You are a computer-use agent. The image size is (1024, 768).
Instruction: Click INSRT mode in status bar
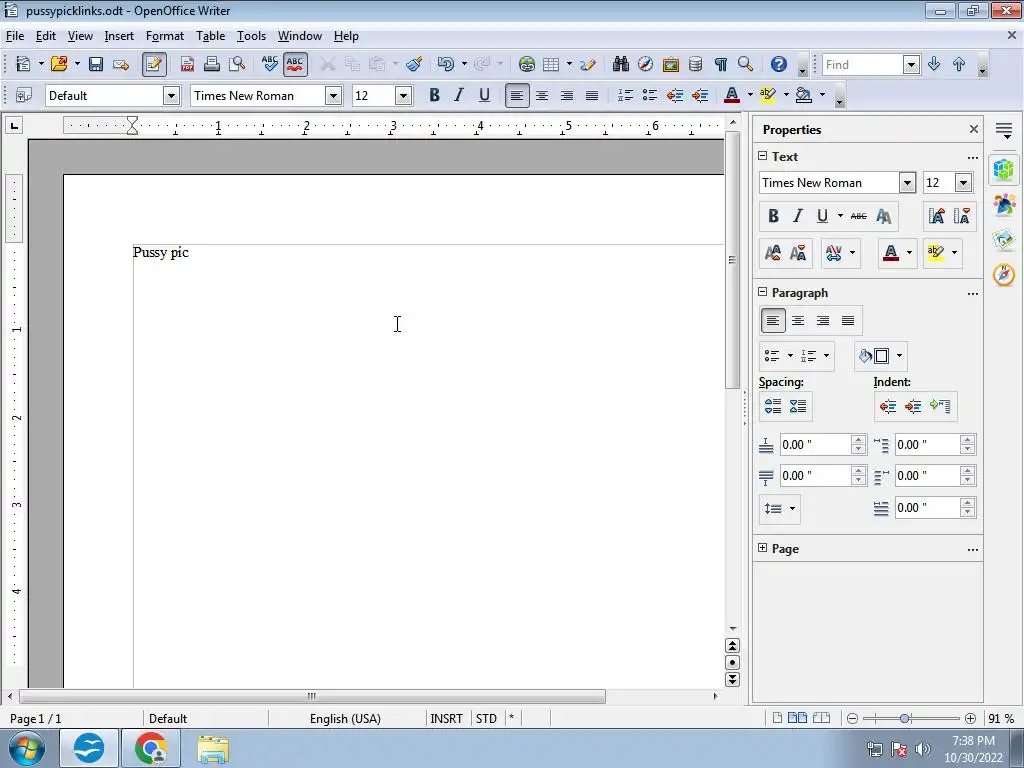[x=446, y=718]
